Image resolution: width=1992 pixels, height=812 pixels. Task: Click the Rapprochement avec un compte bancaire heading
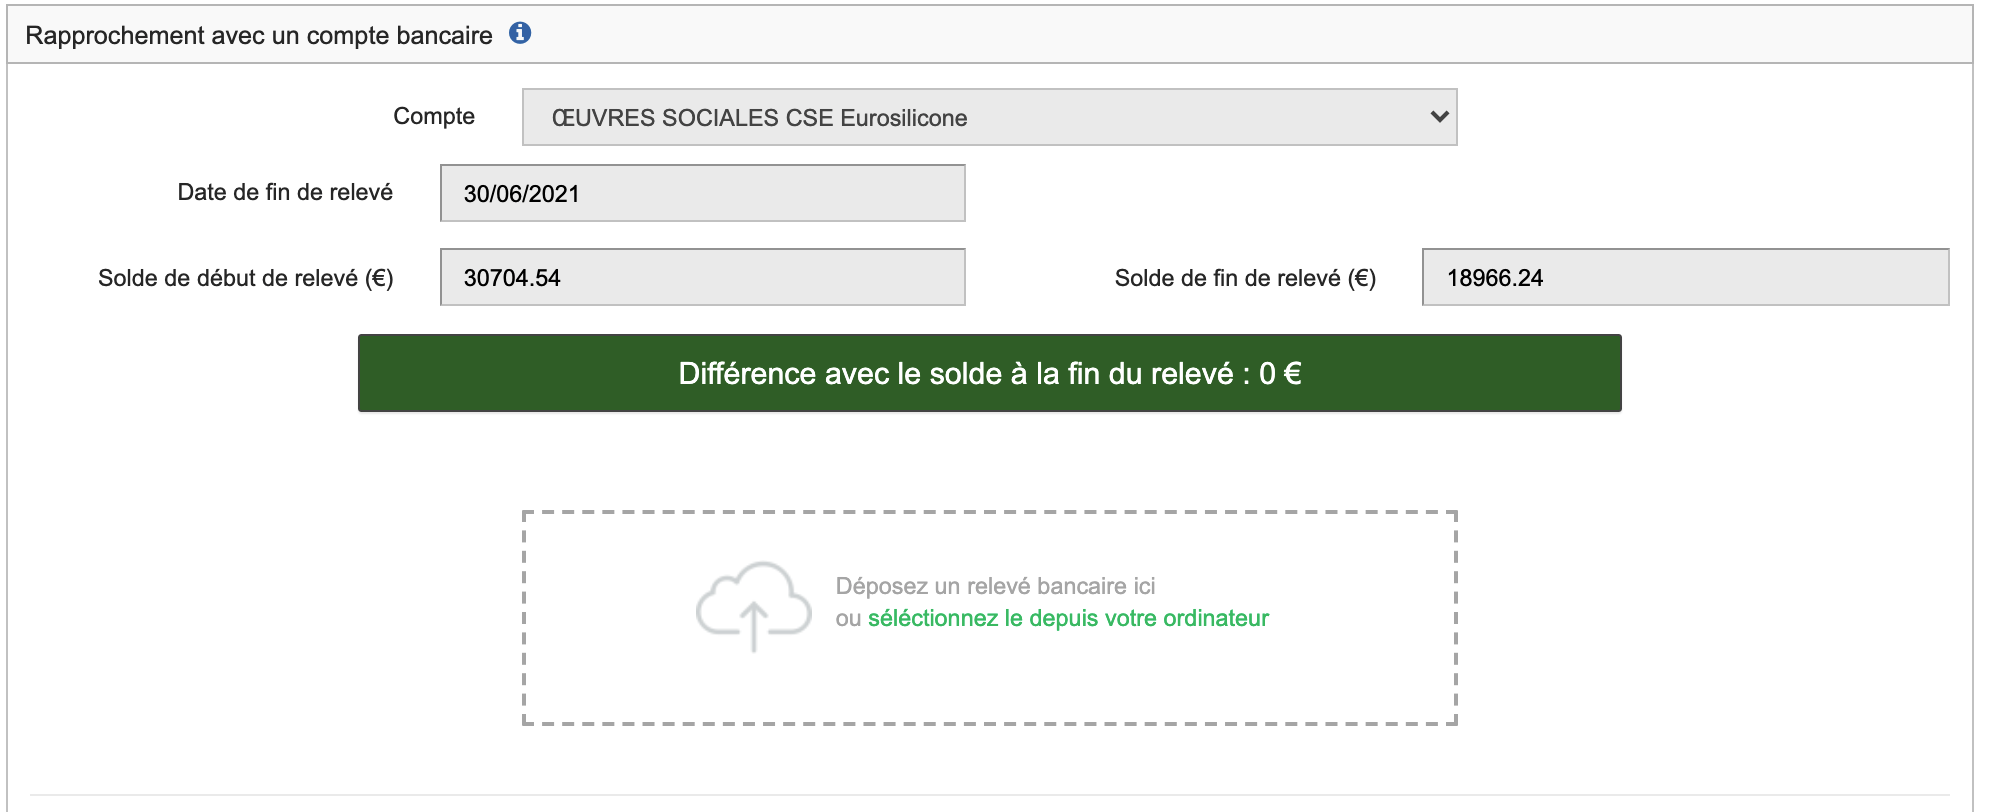259,35
